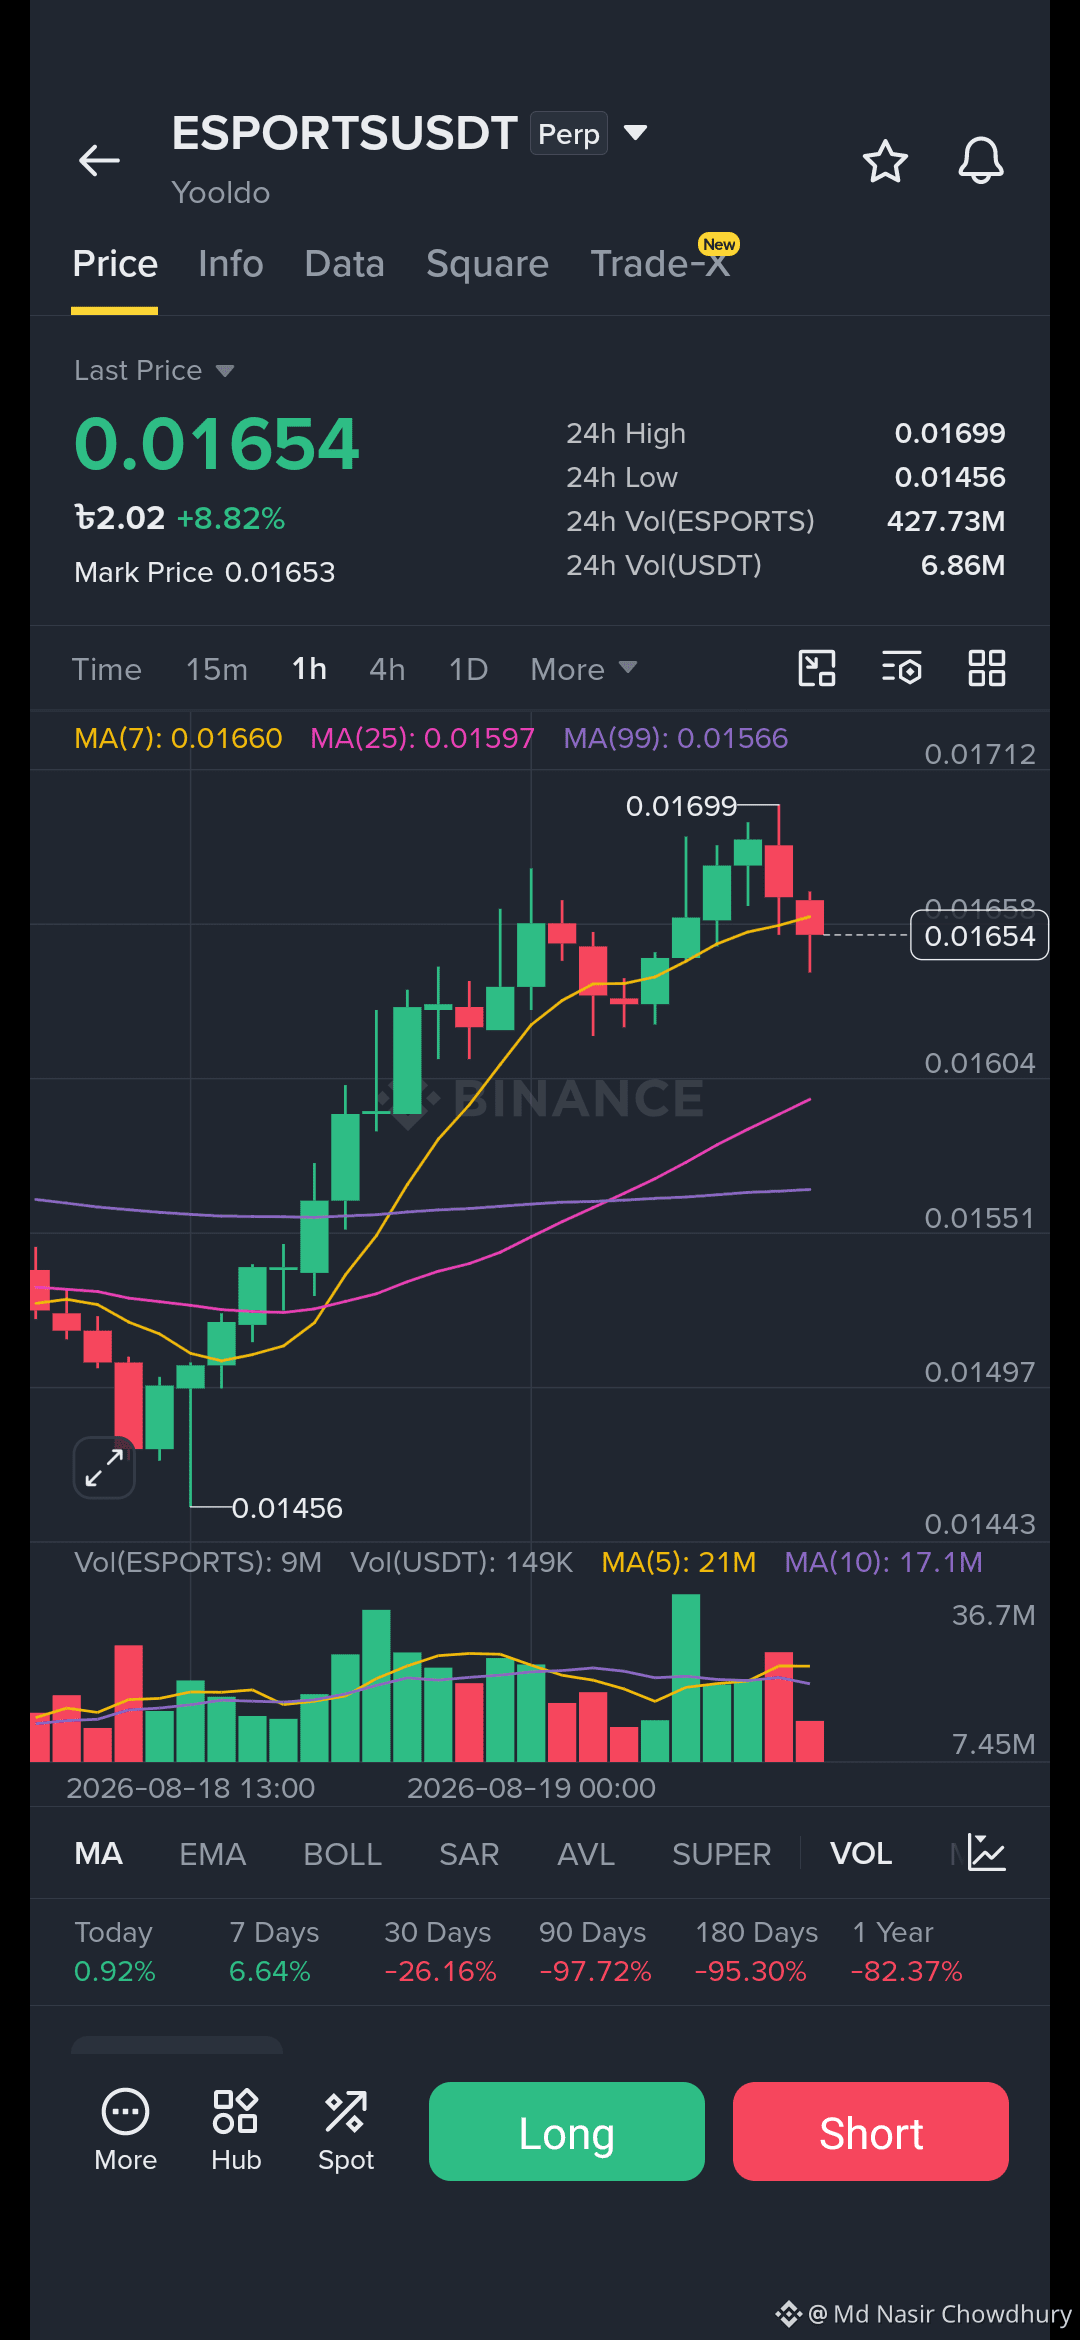
Task: Tap the 7 Days 6.64% performance
Action: pos(273,1951)
